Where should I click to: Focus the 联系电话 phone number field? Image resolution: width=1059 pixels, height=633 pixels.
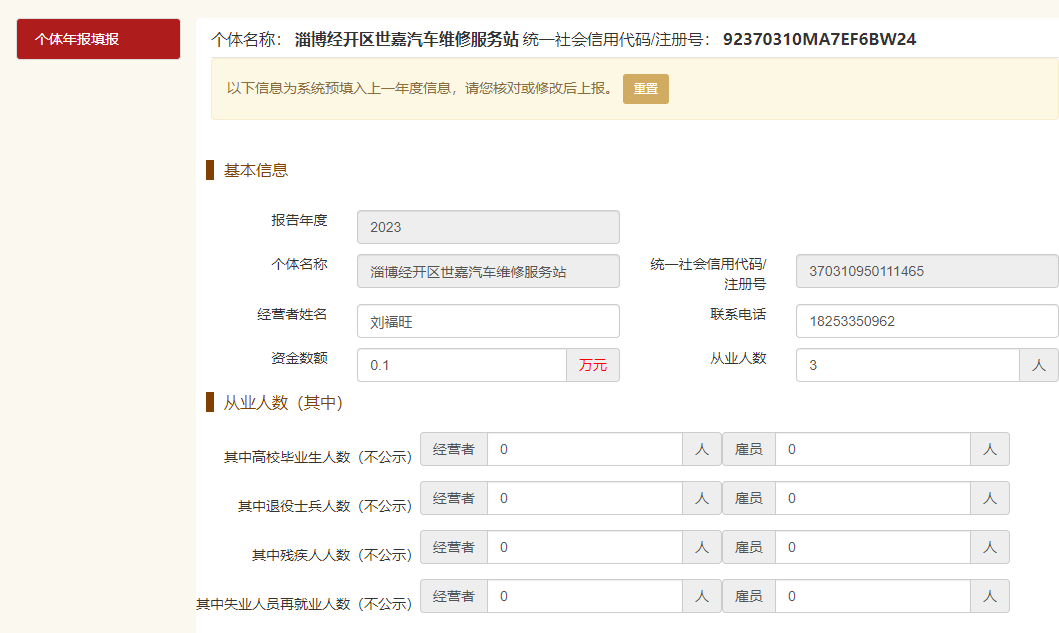[x=927, y=322]
